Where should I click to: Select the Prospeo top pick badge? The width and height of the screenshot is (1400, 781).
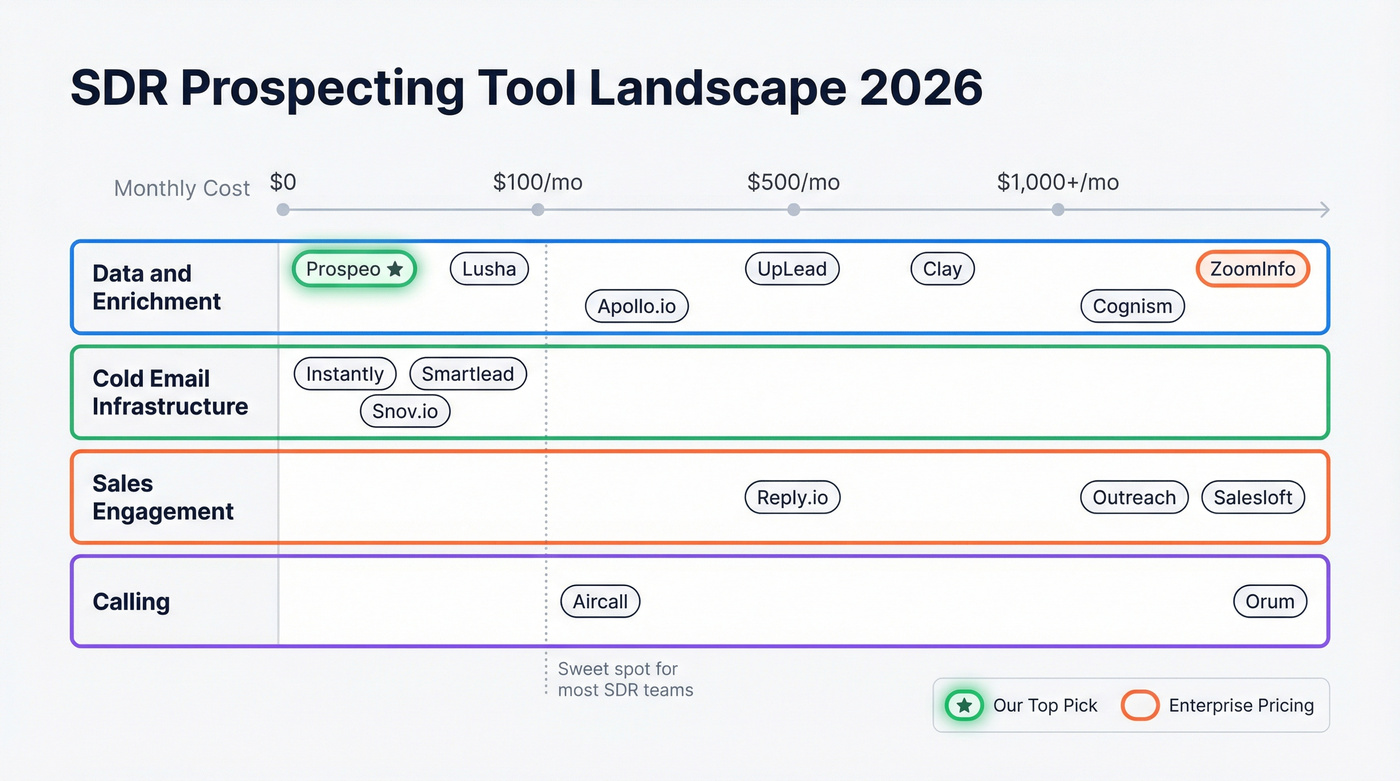(354, 269)
